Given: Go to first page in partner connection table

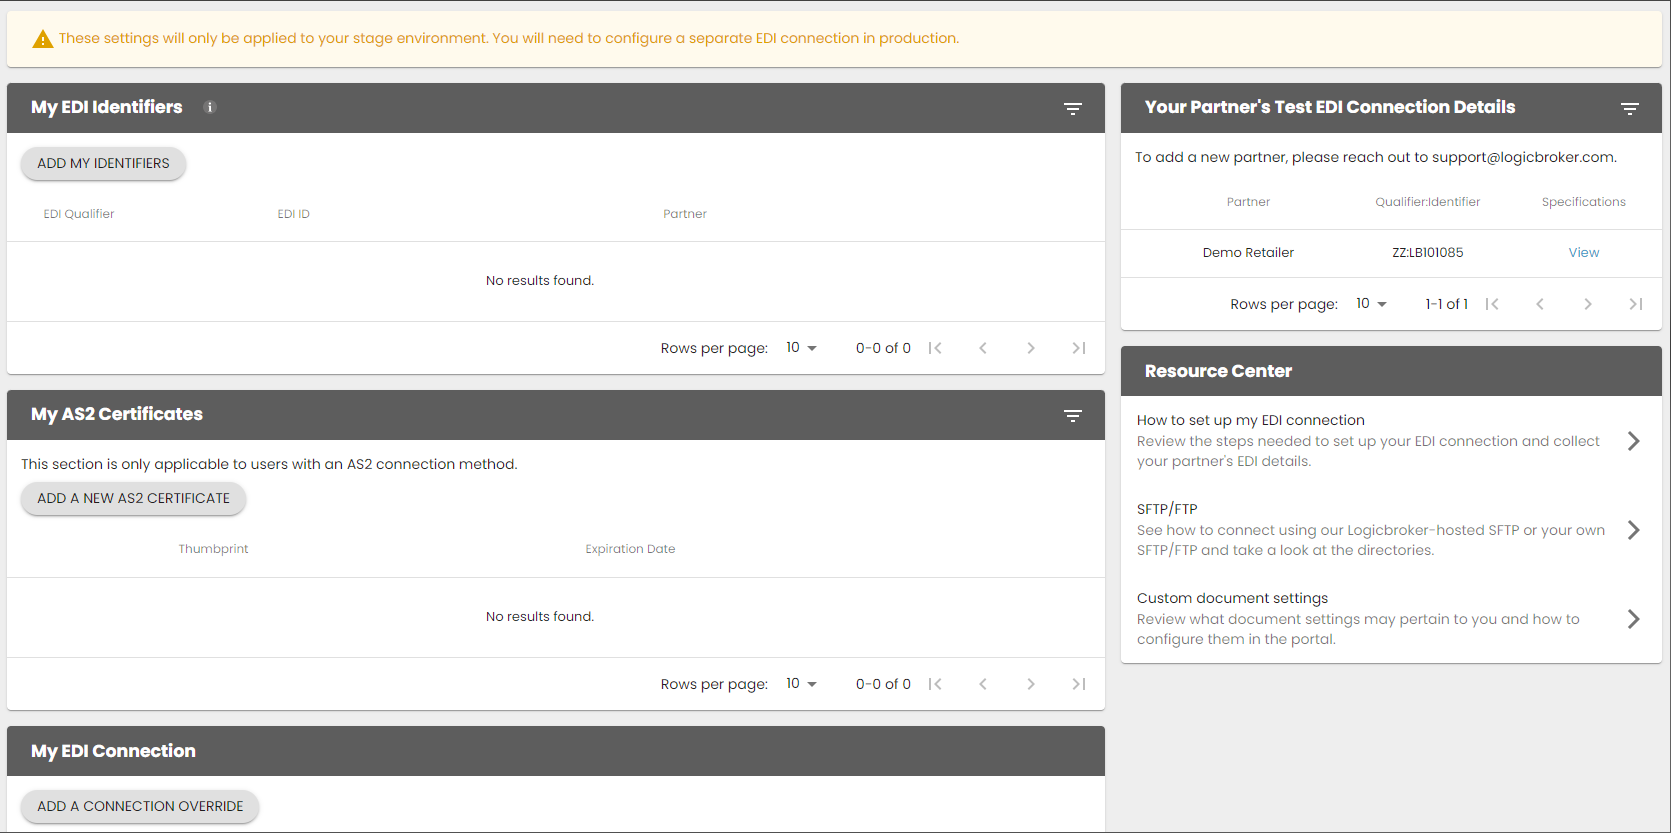Looking at the screenshot, I should [1491, 304].
